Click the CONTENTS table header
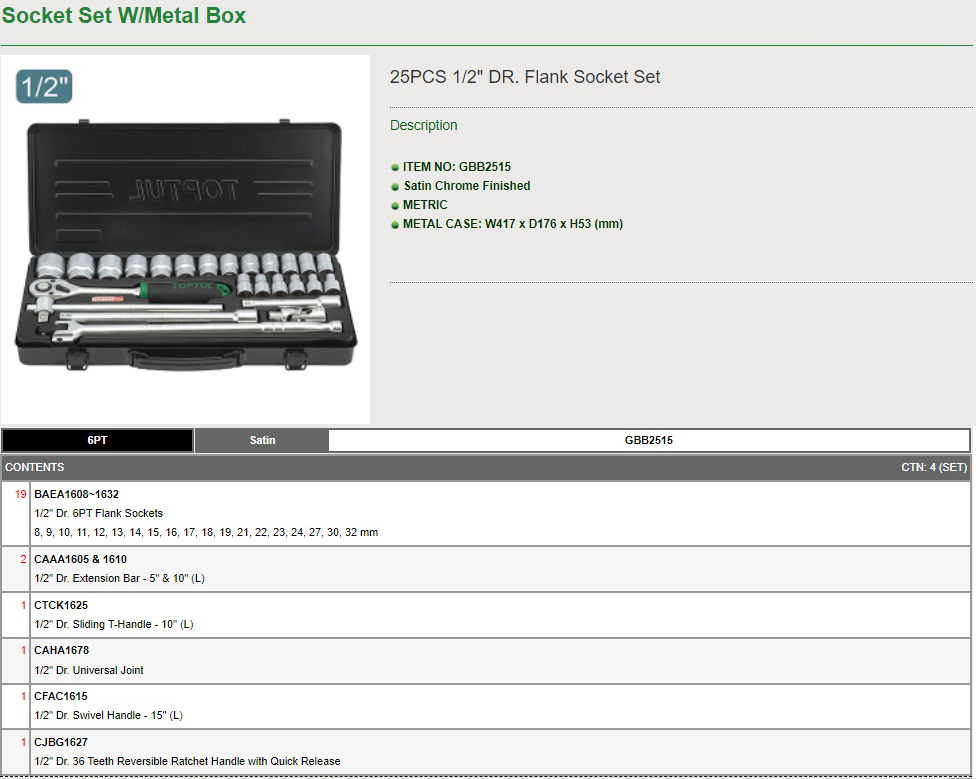Viewport: 976px width, 779px height. tap(35, 467)
